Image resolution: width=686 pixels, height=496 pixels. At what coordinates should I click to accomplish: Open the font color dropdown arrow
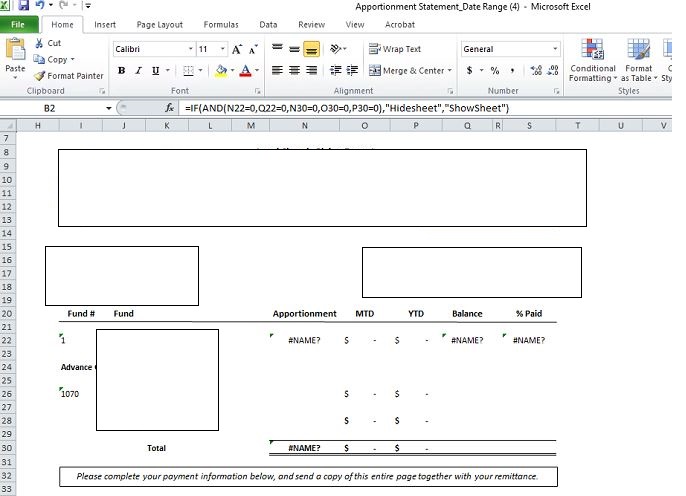pyautogui.click(x=257, y=70)
